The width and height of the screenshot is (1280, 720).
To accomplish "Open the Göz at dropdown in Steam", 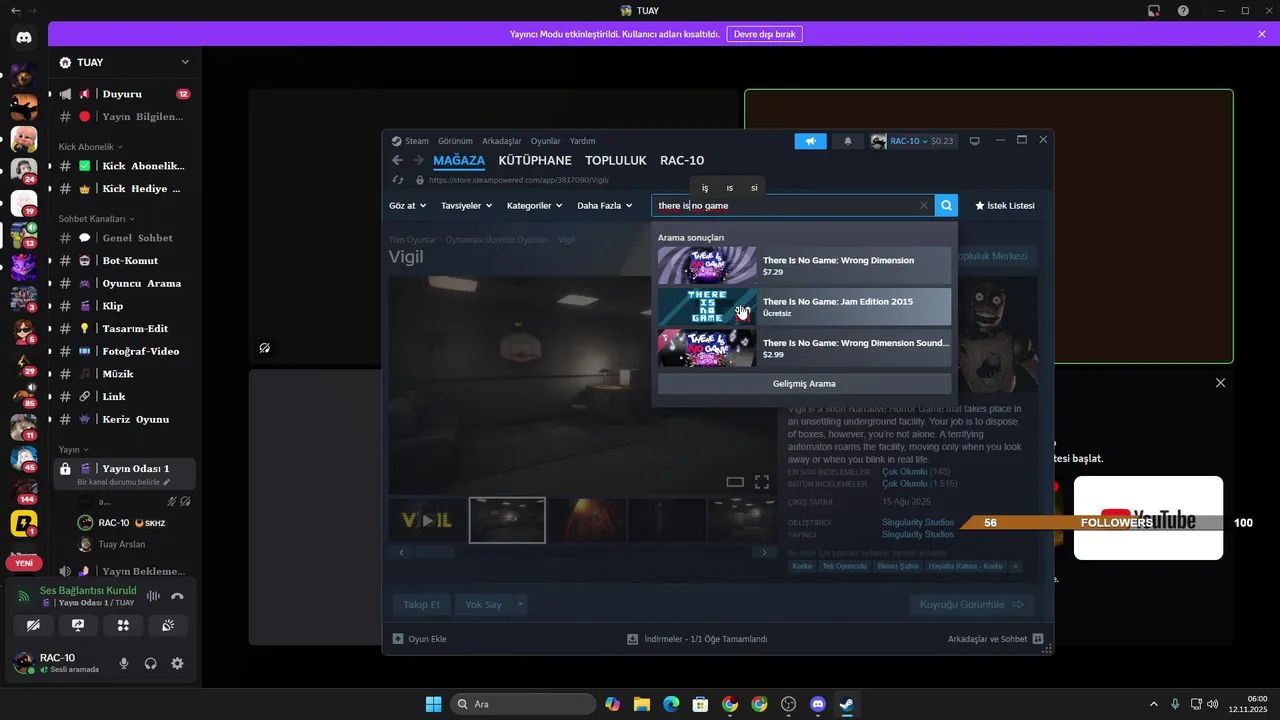I will click(408, 205).
